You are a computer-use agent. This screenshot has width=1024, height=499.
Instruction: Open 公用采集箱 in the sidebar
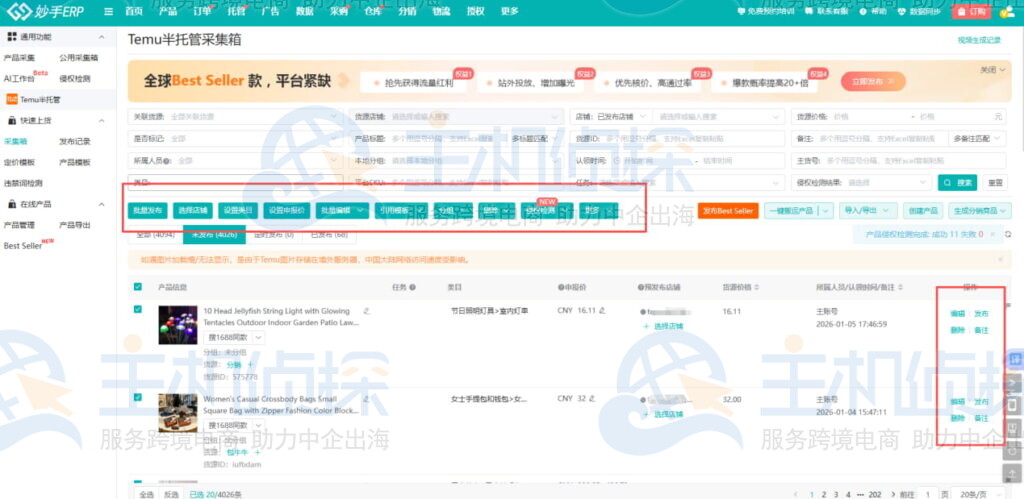(x=78, y=58)
